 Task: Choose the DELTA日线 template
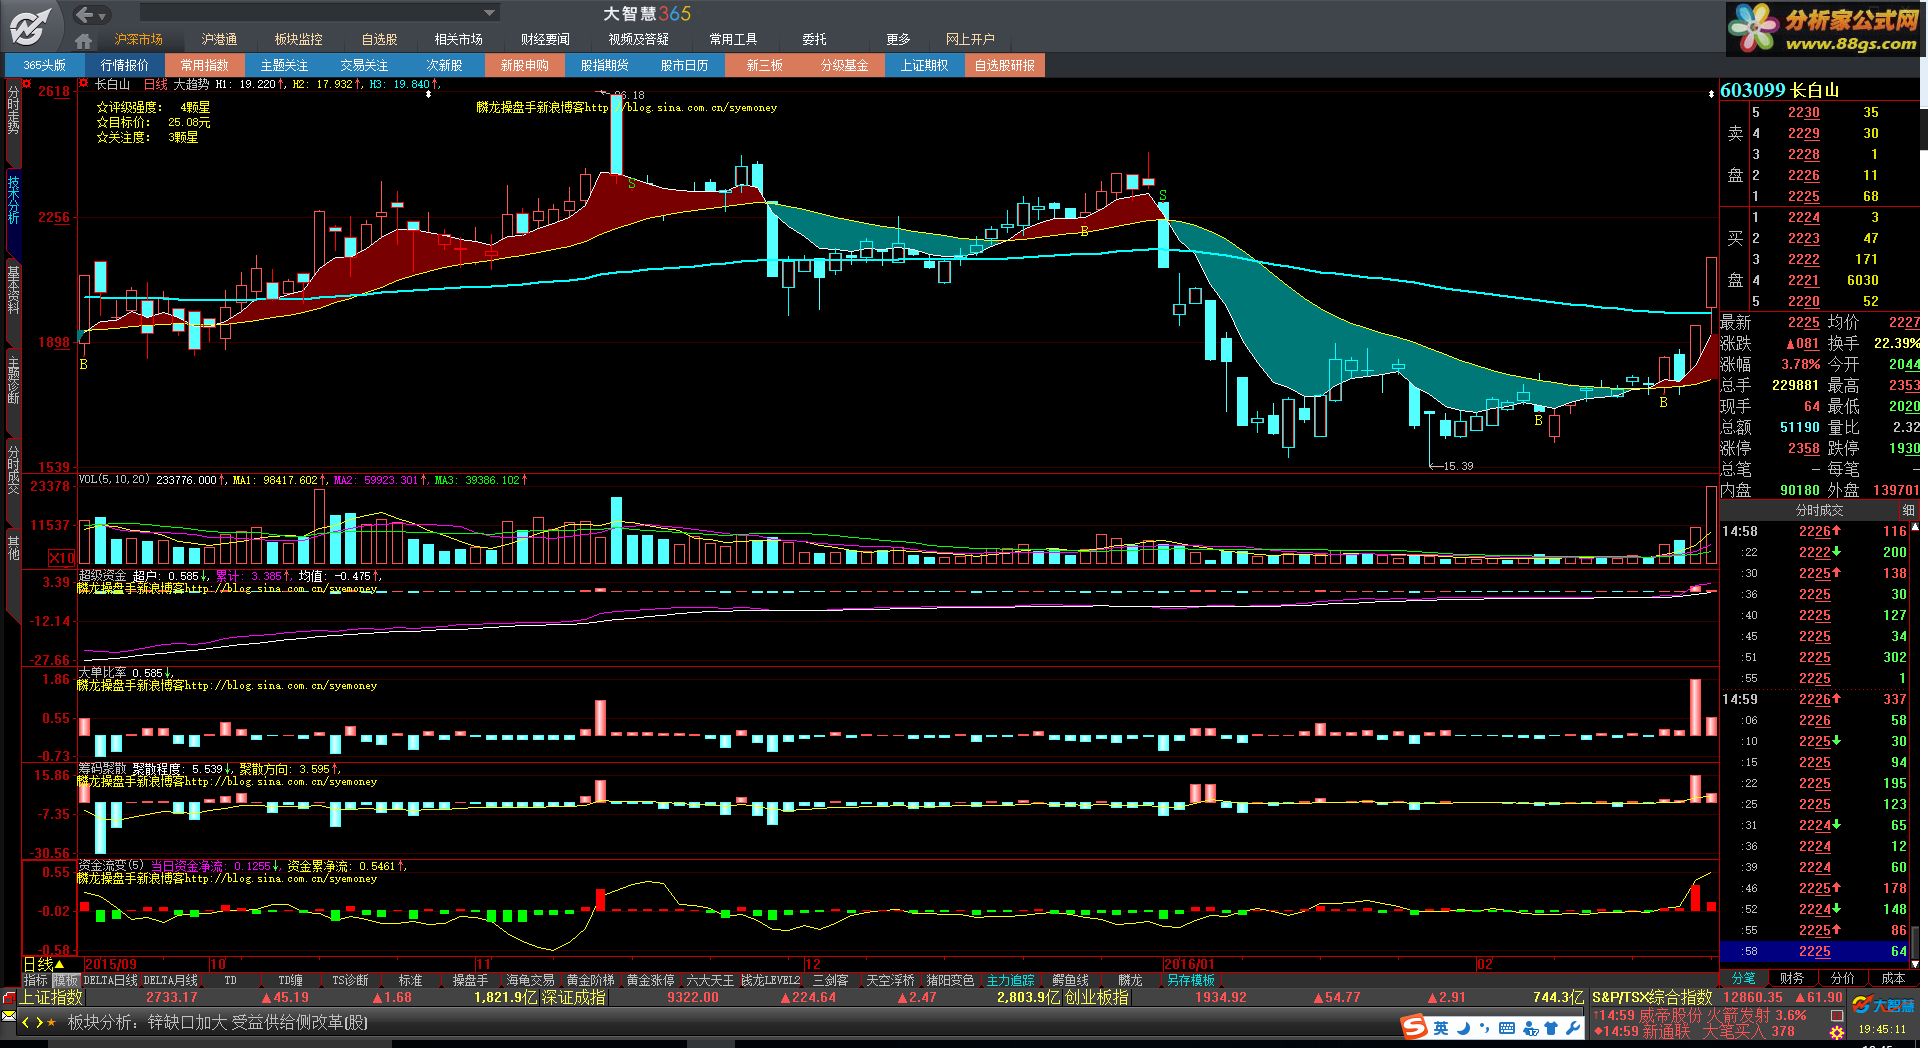pyautogui.click(x=110, y=980)
